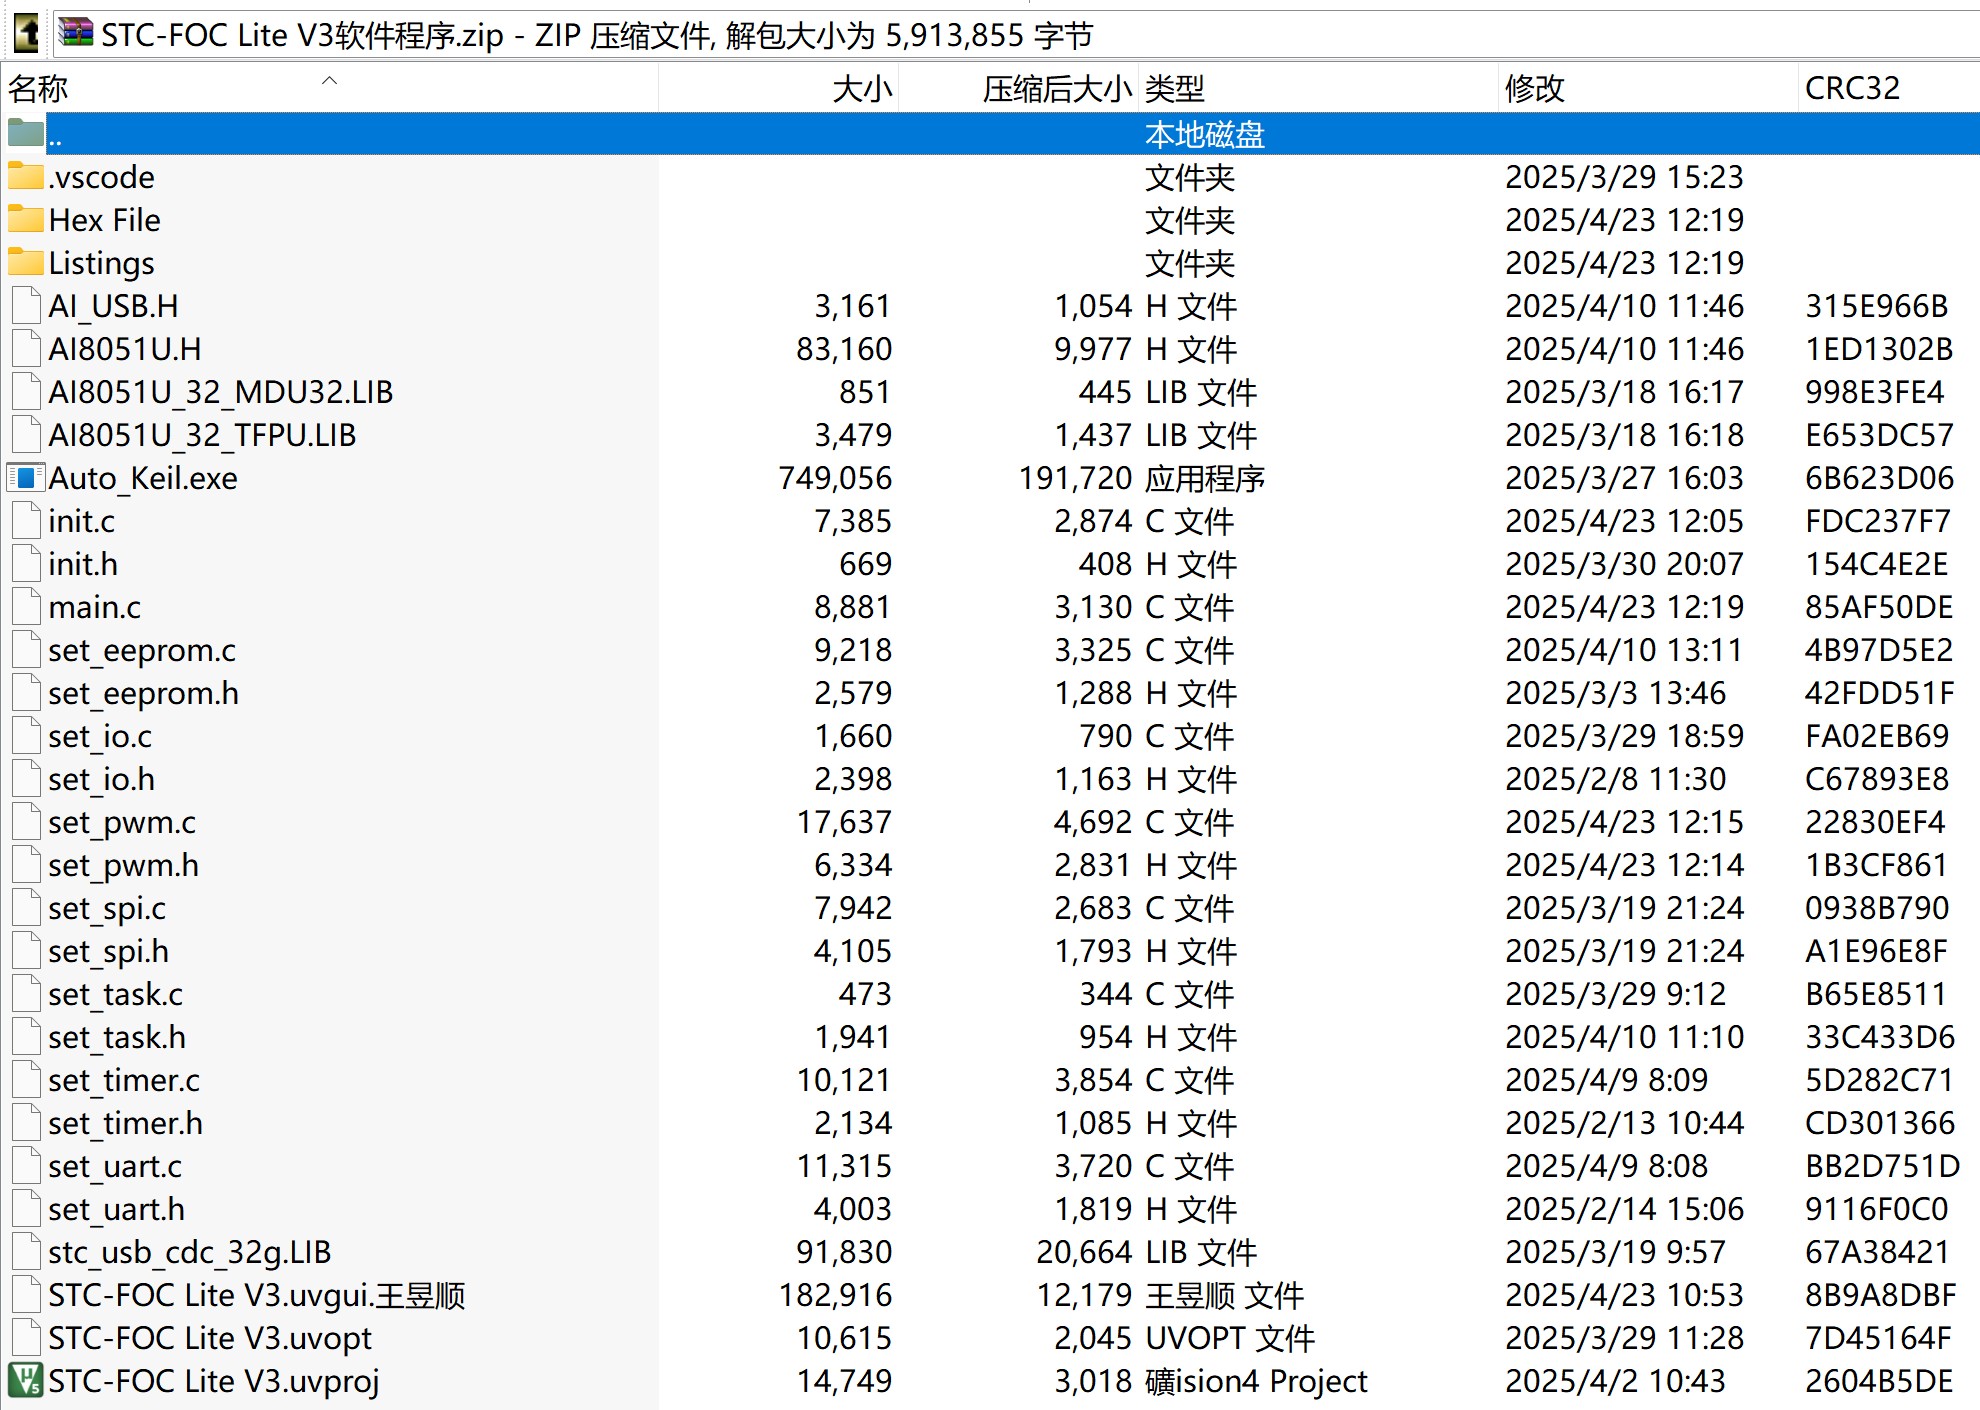Click the Hex File folder icon
Viewport: 1980px width, 1410px height.
[x=26, y=220]
